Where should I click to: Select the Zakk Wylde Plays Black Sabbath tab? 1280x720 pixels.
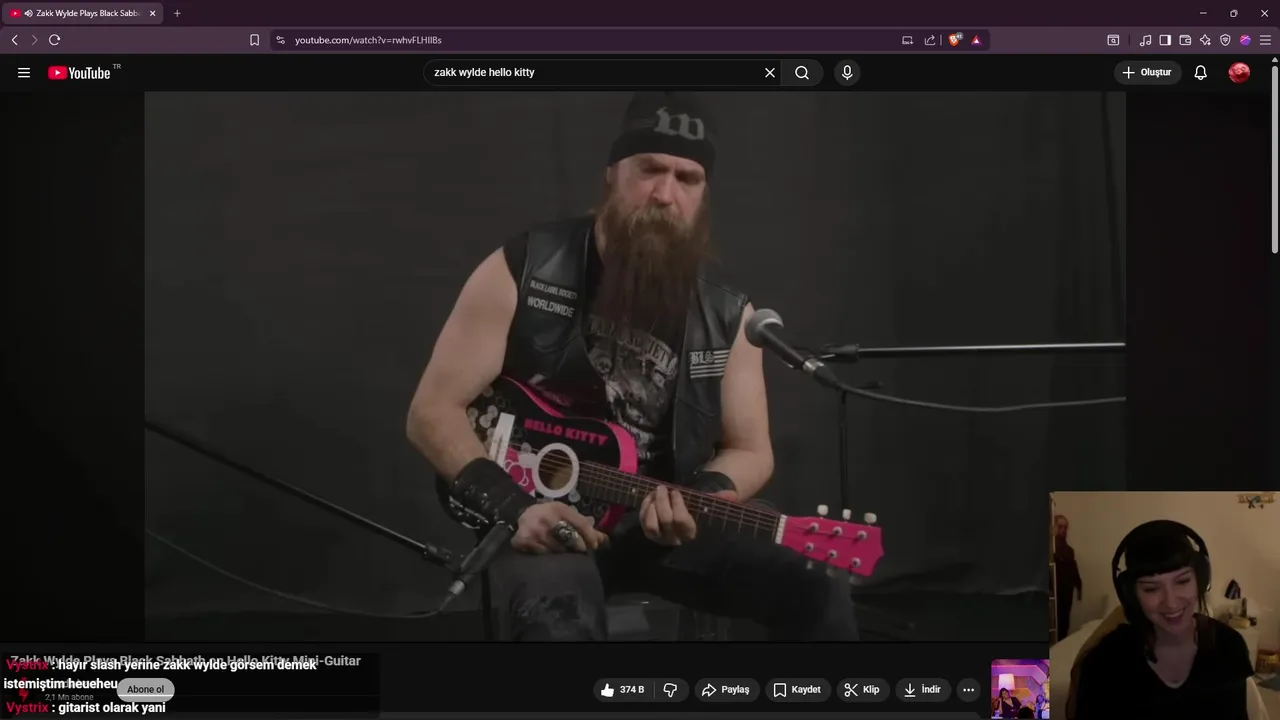click(83, 13)
